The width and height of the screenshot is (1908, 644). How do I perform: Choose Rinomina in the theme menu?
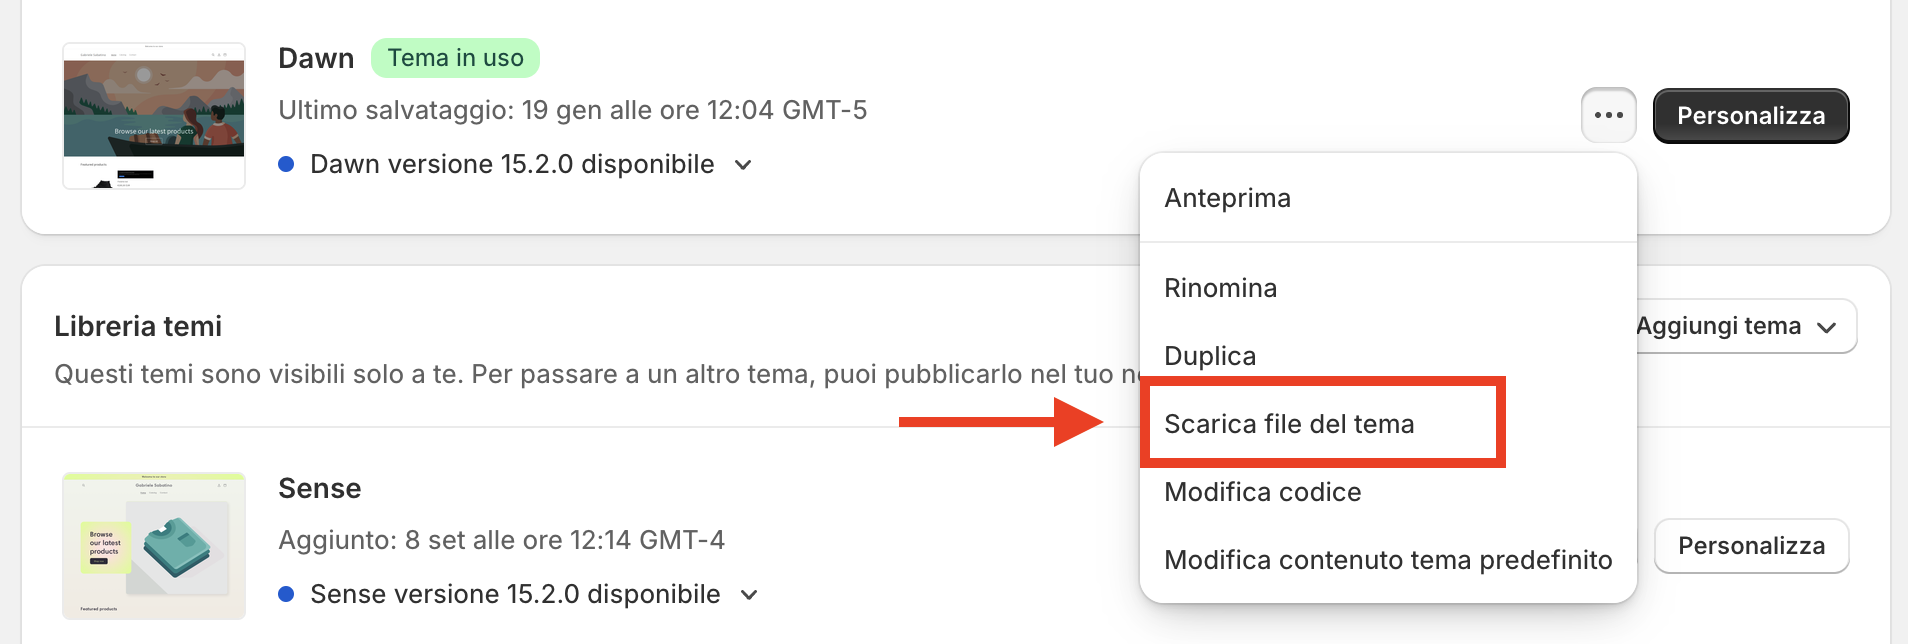[1220, 288]
